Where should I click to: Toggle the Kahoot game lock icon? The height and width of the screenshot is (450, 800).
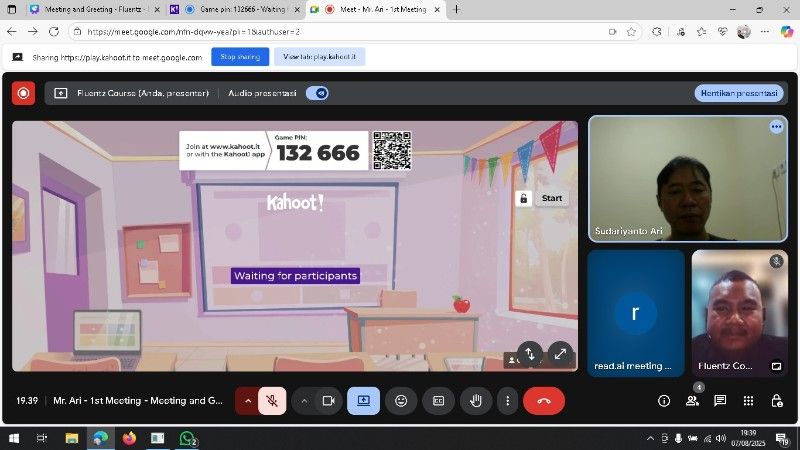click(x=523, y=198)
